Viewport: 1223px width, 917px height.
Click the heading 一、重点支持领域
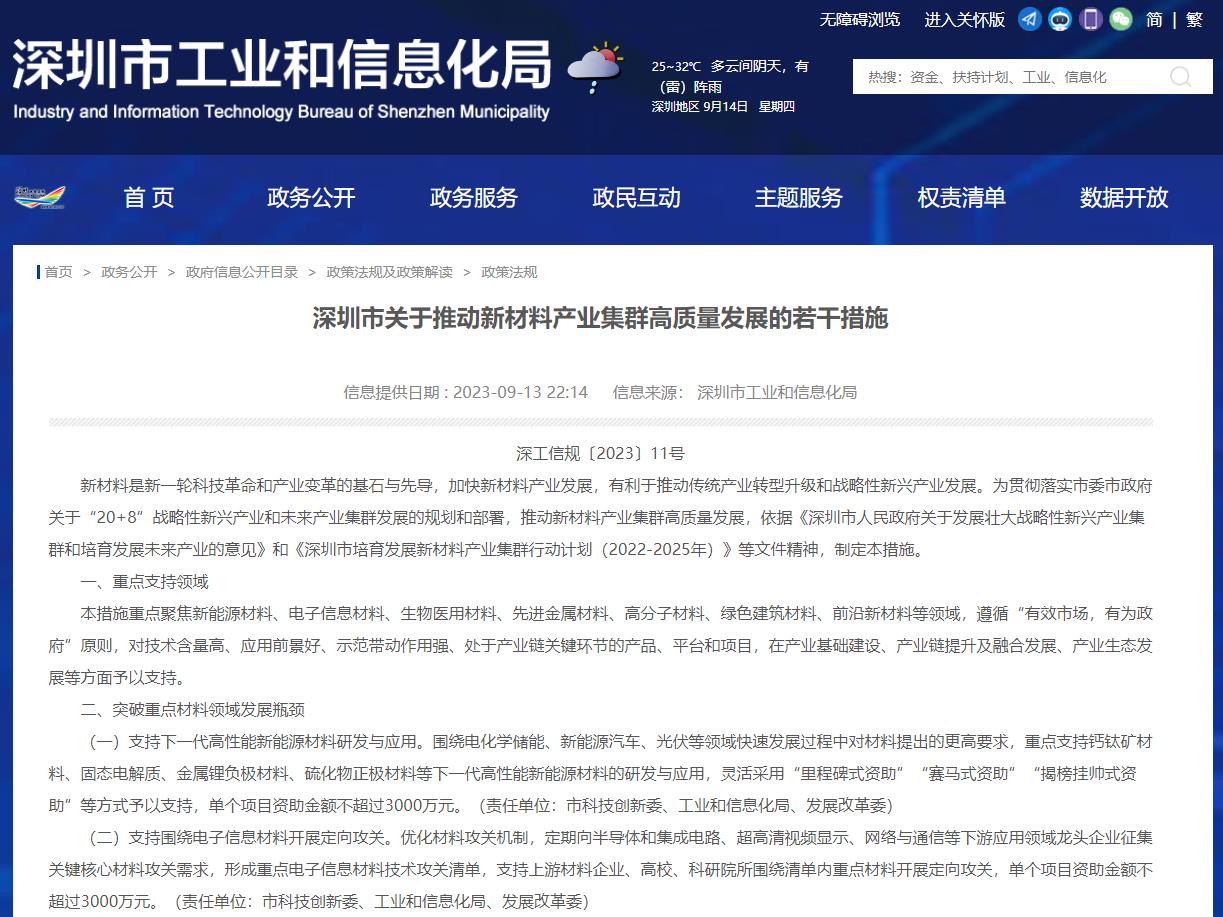[144, 581]
